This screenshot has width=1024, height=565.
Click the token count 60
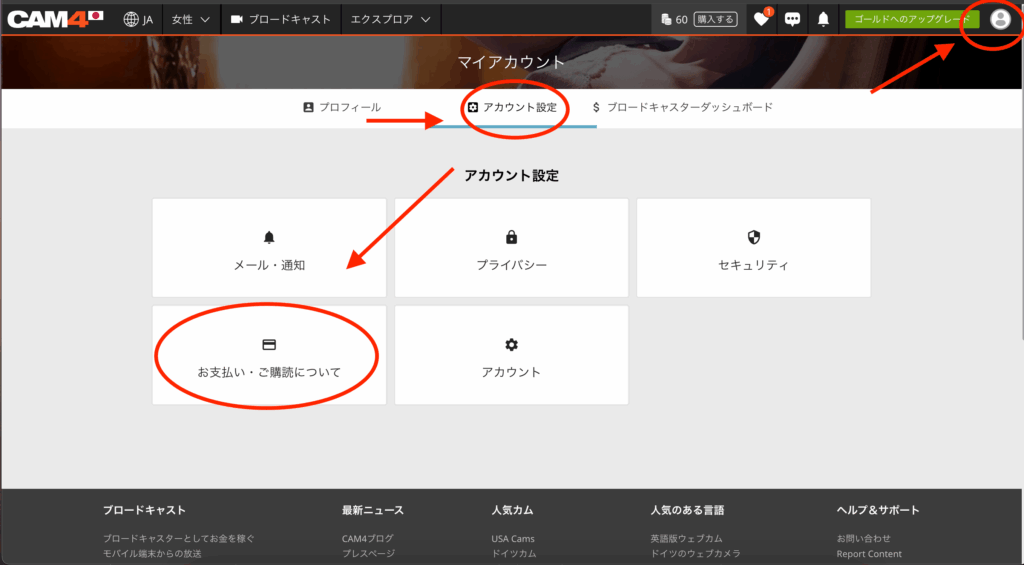coord(681,20)
